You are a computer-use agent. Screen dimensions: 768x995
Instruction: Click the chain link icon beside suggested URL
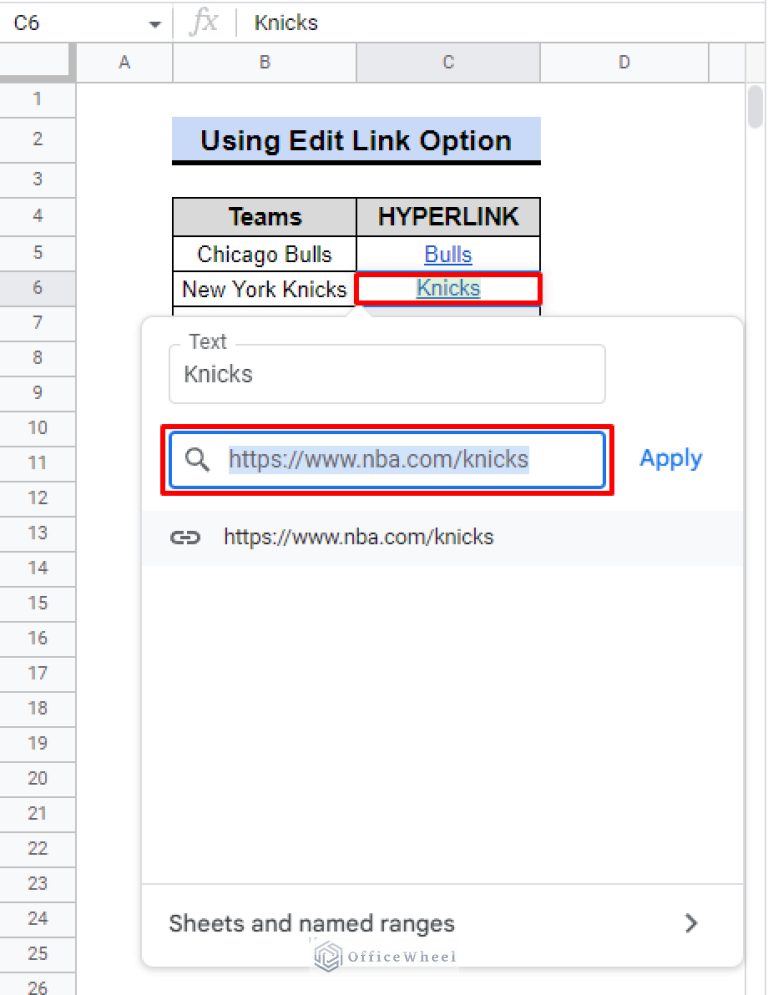185,537
